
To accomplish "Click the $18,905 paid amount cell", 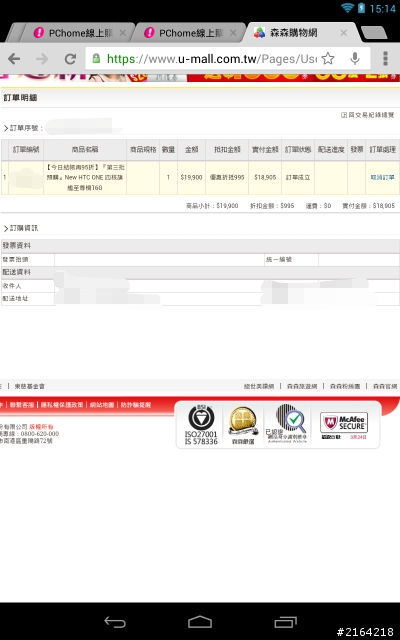I will 265,178.
